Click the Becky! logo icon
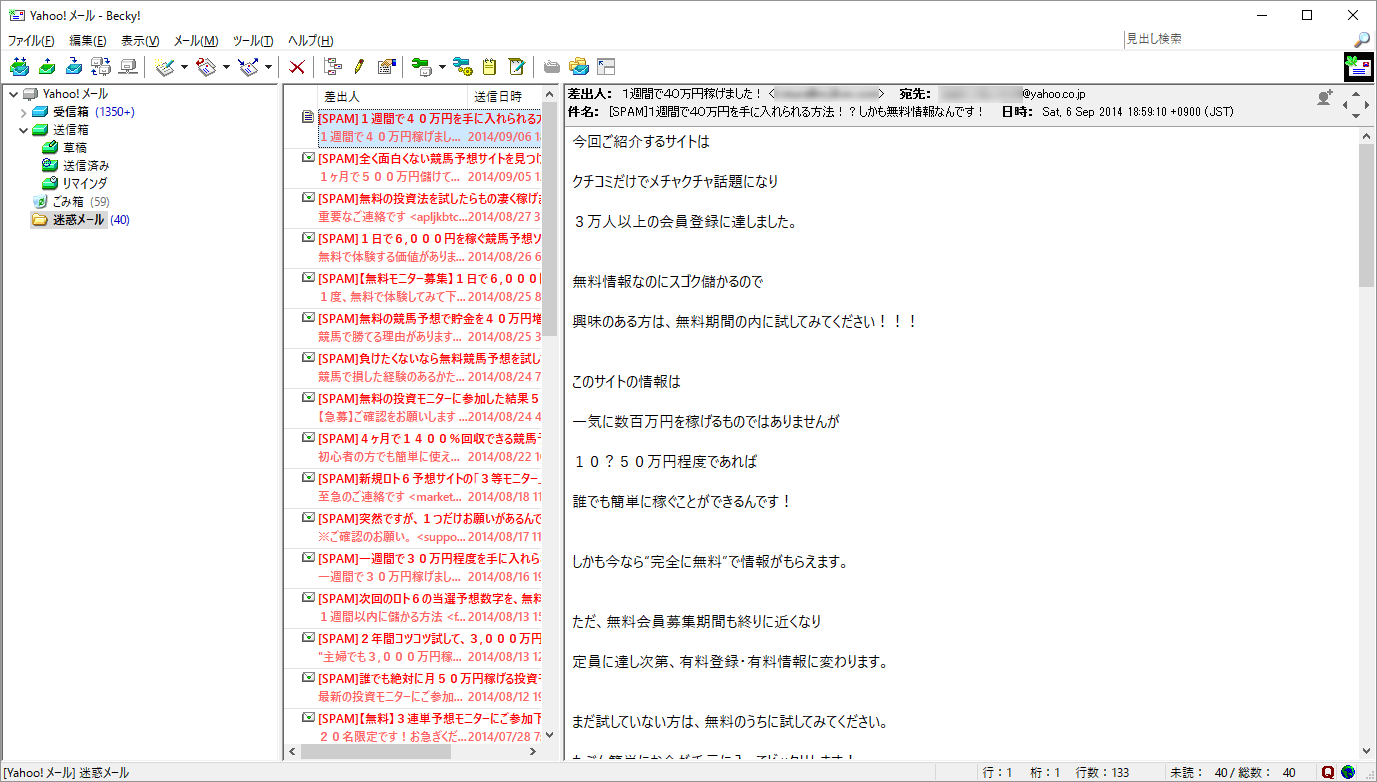This screenshot has width=1377, height=782. click(1358, 66)
